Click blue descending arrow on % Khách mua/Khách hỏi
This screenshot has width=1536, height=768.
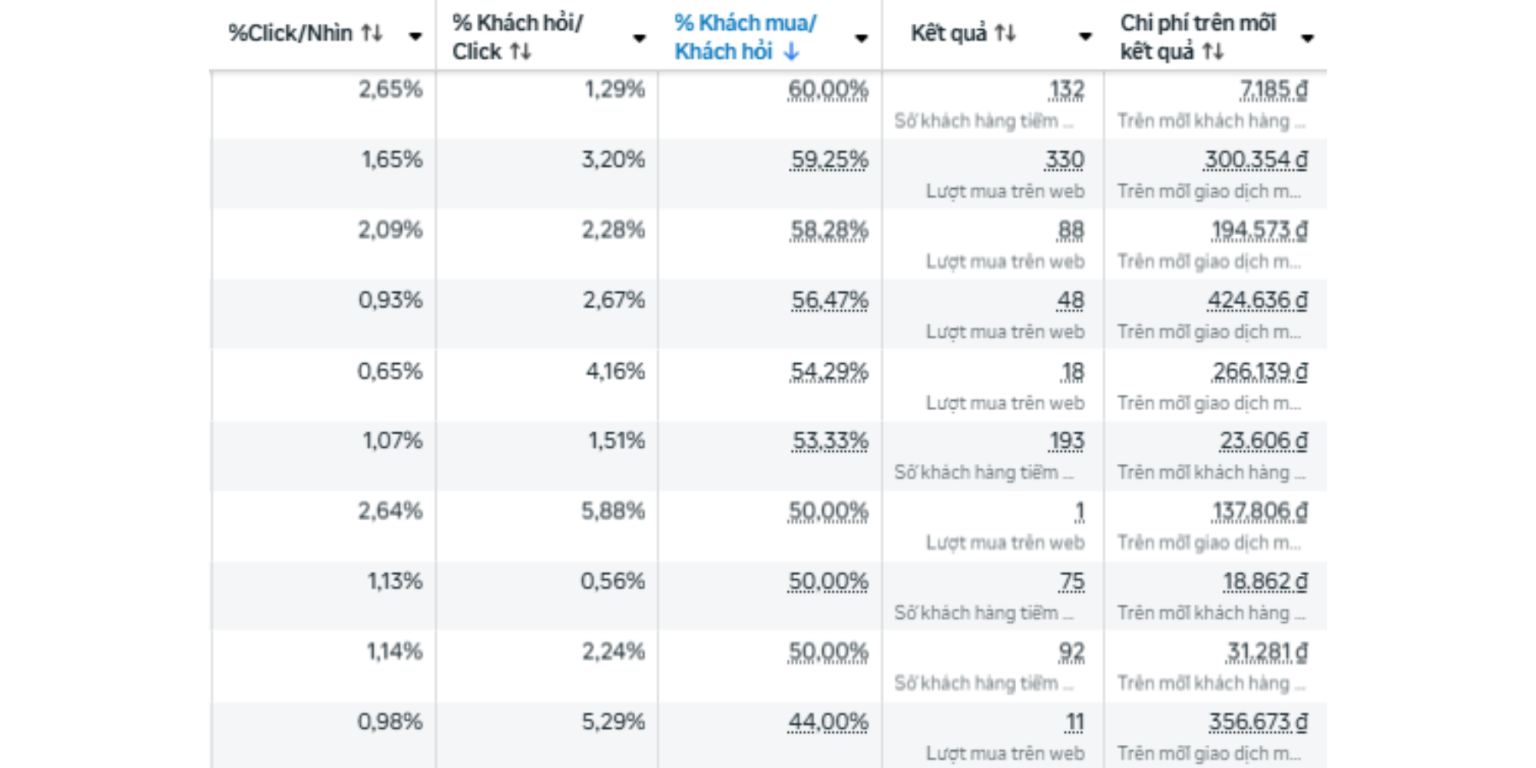click(x=791, y=52)
